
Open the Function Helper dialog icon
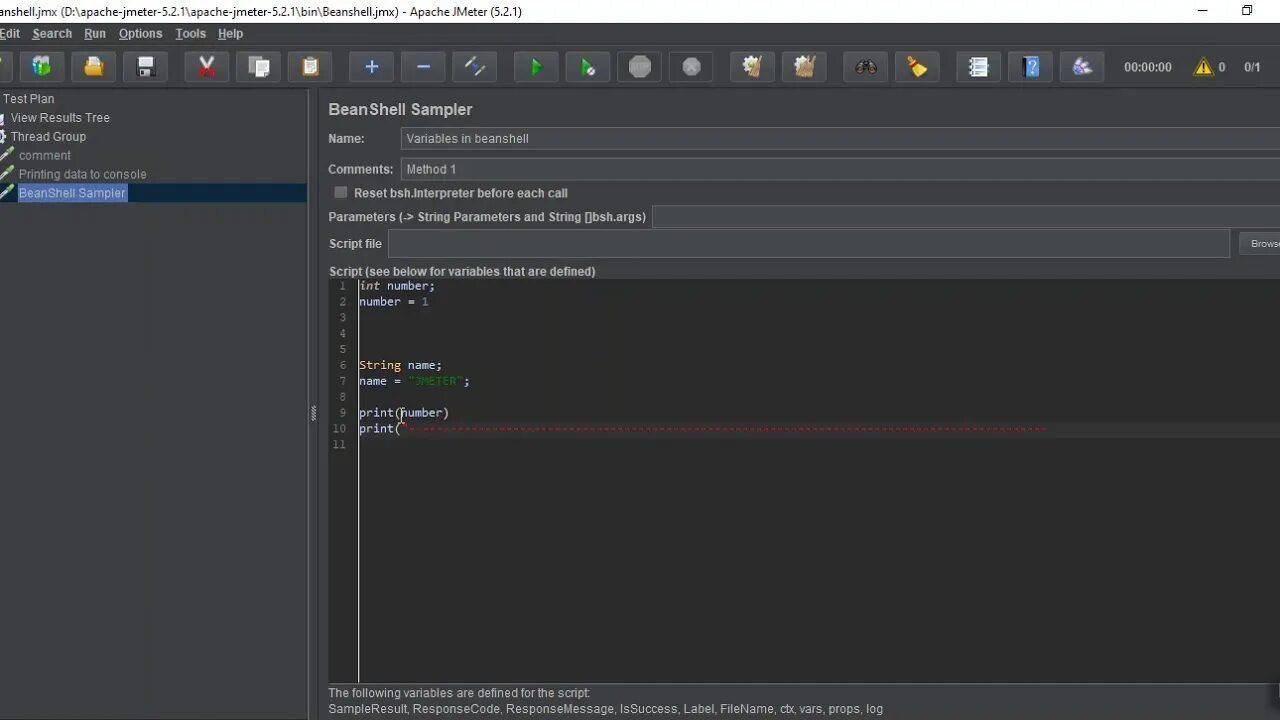[979, 67]
